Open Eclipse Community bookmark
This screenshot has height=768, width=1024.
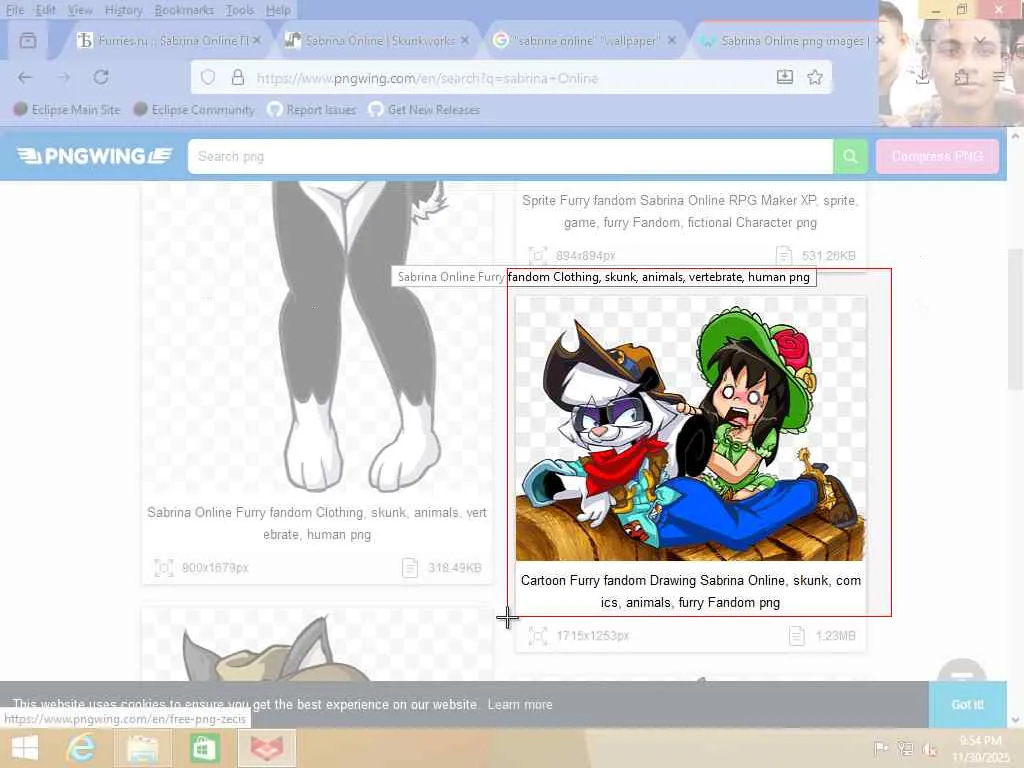[194, 110]
